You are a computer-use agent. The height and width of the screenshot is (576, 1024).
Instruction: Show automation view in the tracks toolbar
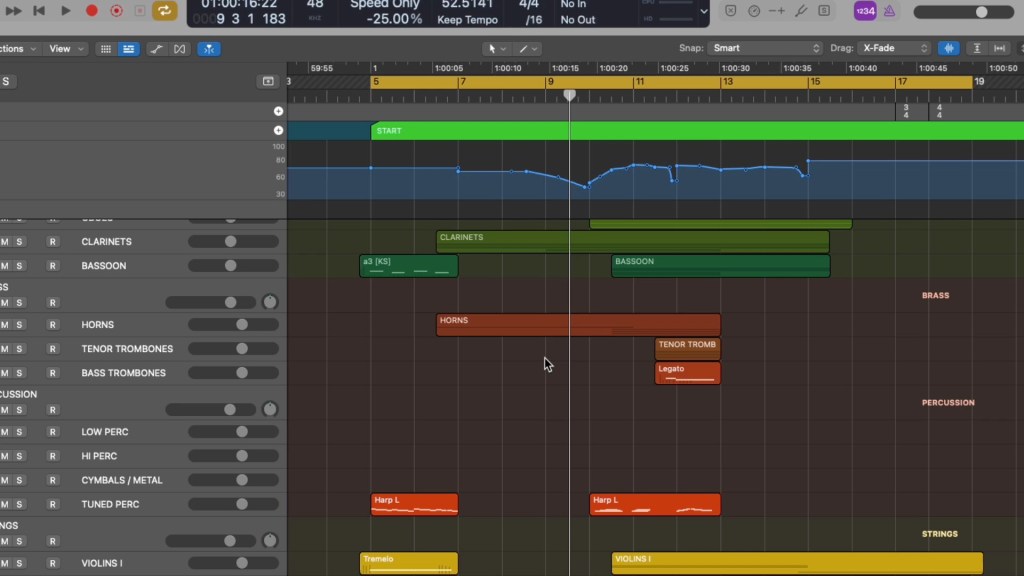click(157, 49)
